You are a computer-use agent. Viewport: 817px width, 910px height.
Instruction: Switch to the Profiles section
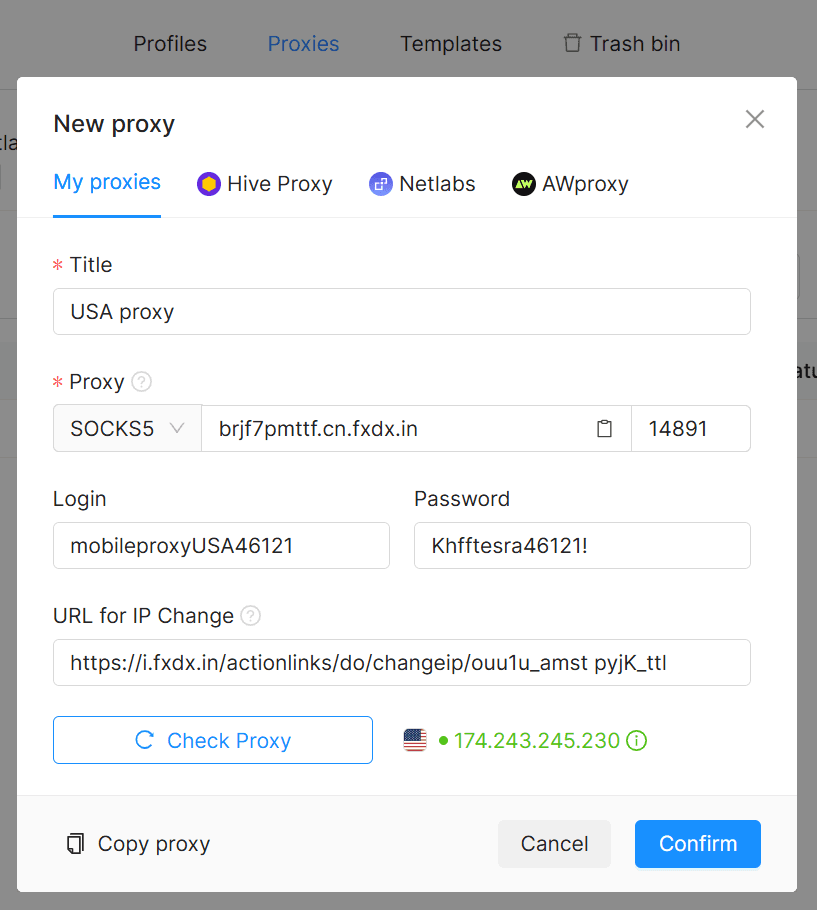click(170, 43)
